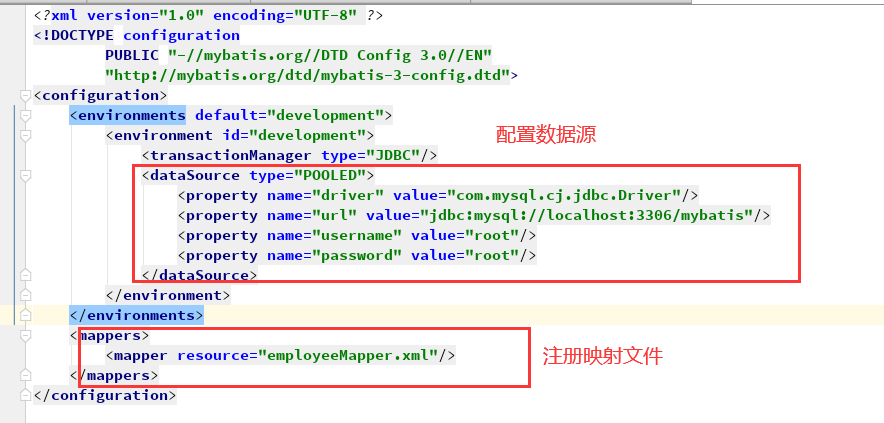Collapse the environment id=development fold marker

pyautogui.click(x=24, y=136)
